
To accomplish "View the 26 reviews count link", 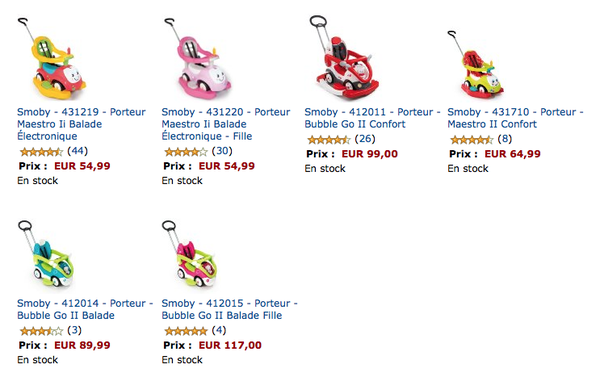I will pos(365,139).
